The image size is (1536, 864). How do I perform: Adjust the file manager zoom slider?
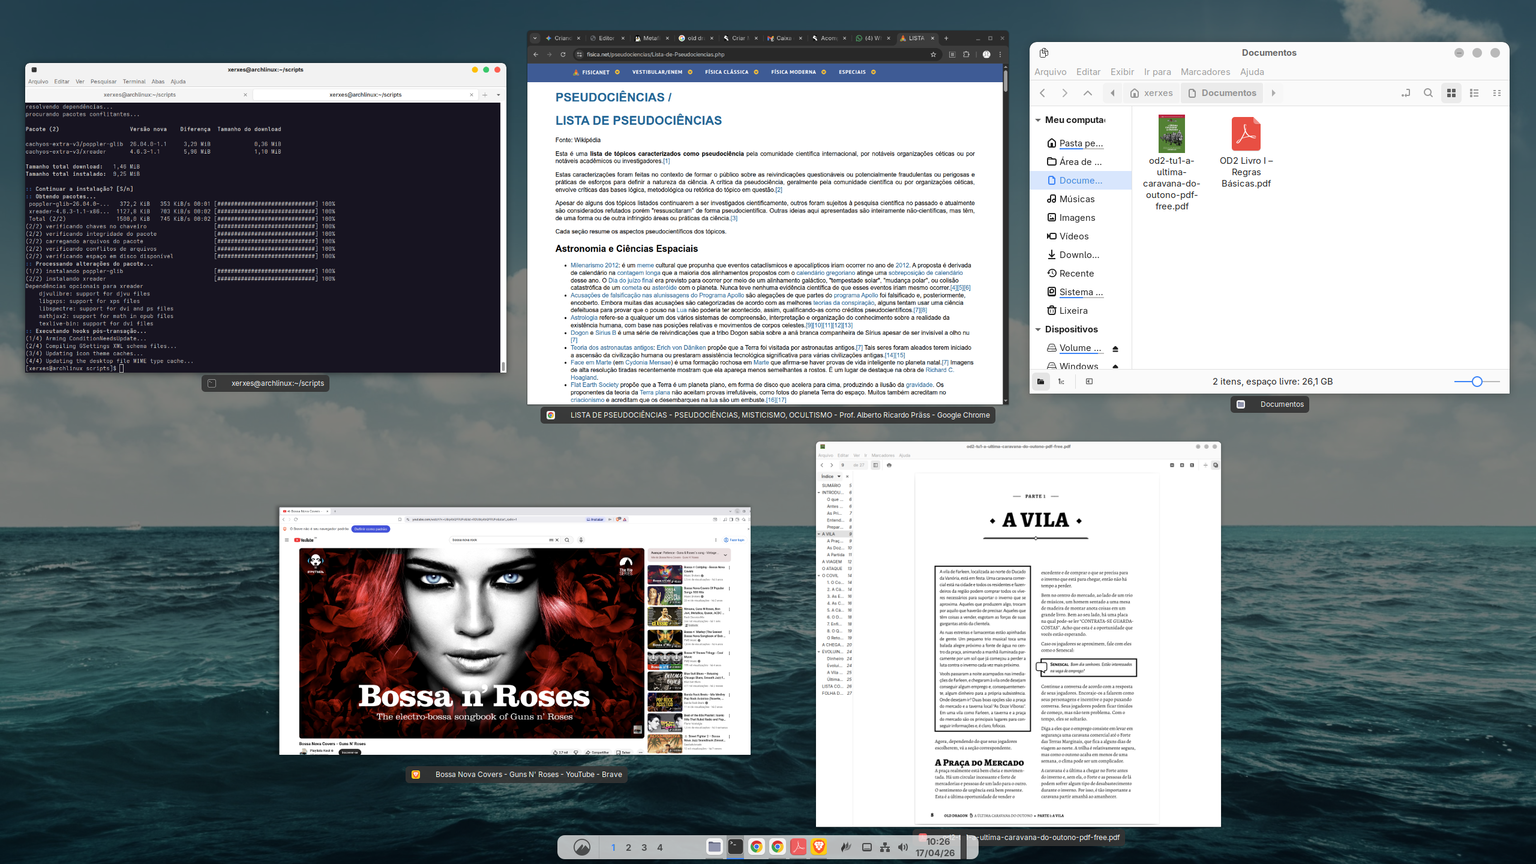(x=1476, y=381)
